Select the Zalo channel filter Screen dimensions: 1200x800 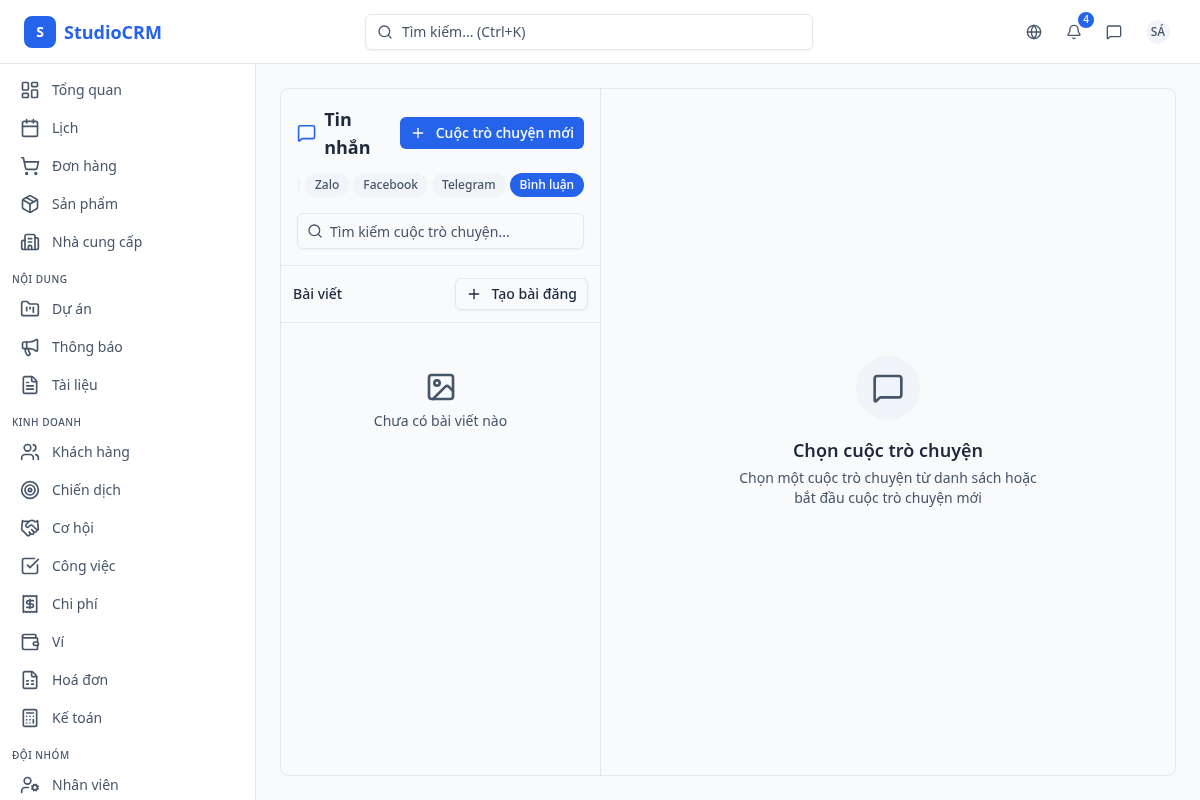(x=327, y=185)
